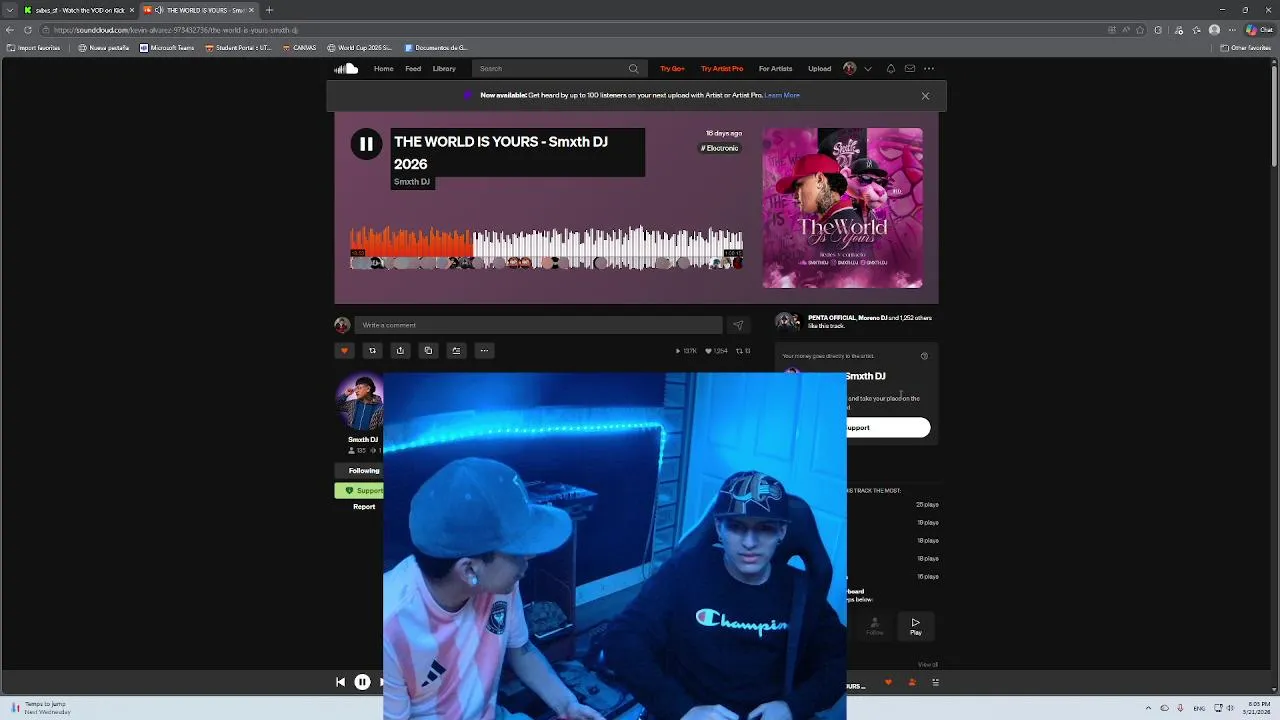Open the Library page
The height and width of the screenshot is (720, 1280).
pos(444,69)
